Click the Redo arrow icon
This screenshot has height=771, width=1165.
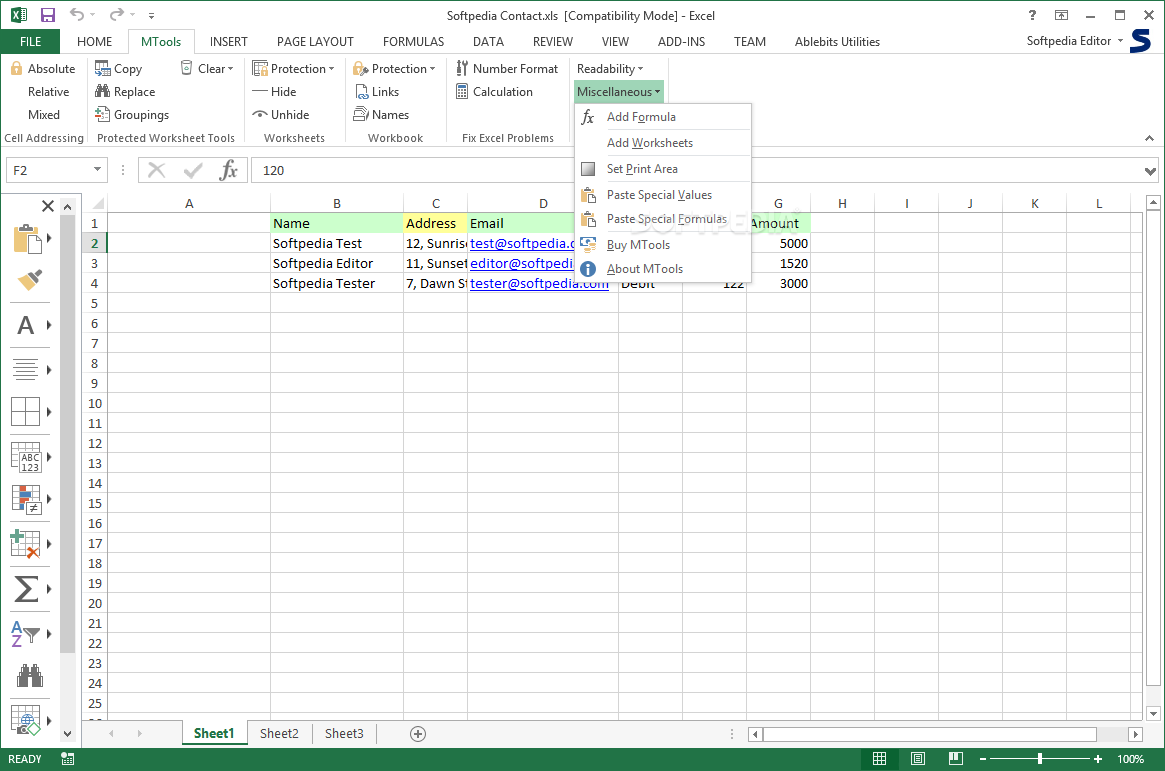[x=117, y=15]
